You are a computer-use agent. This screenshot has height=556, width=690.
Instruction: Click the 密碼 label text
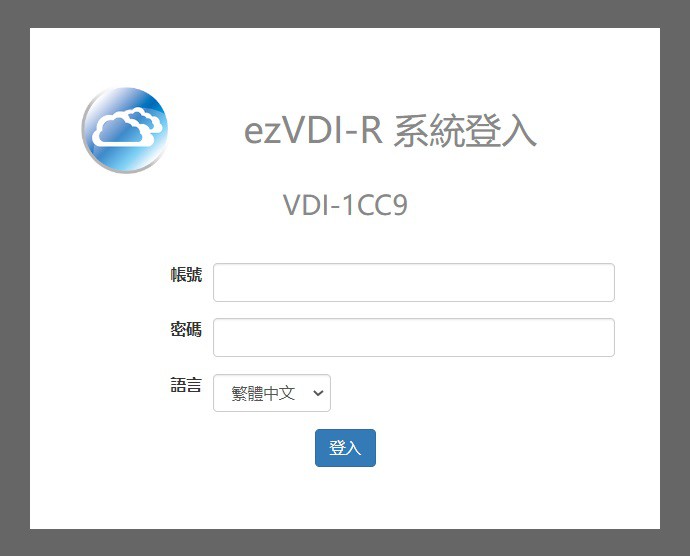coord(186,329)
